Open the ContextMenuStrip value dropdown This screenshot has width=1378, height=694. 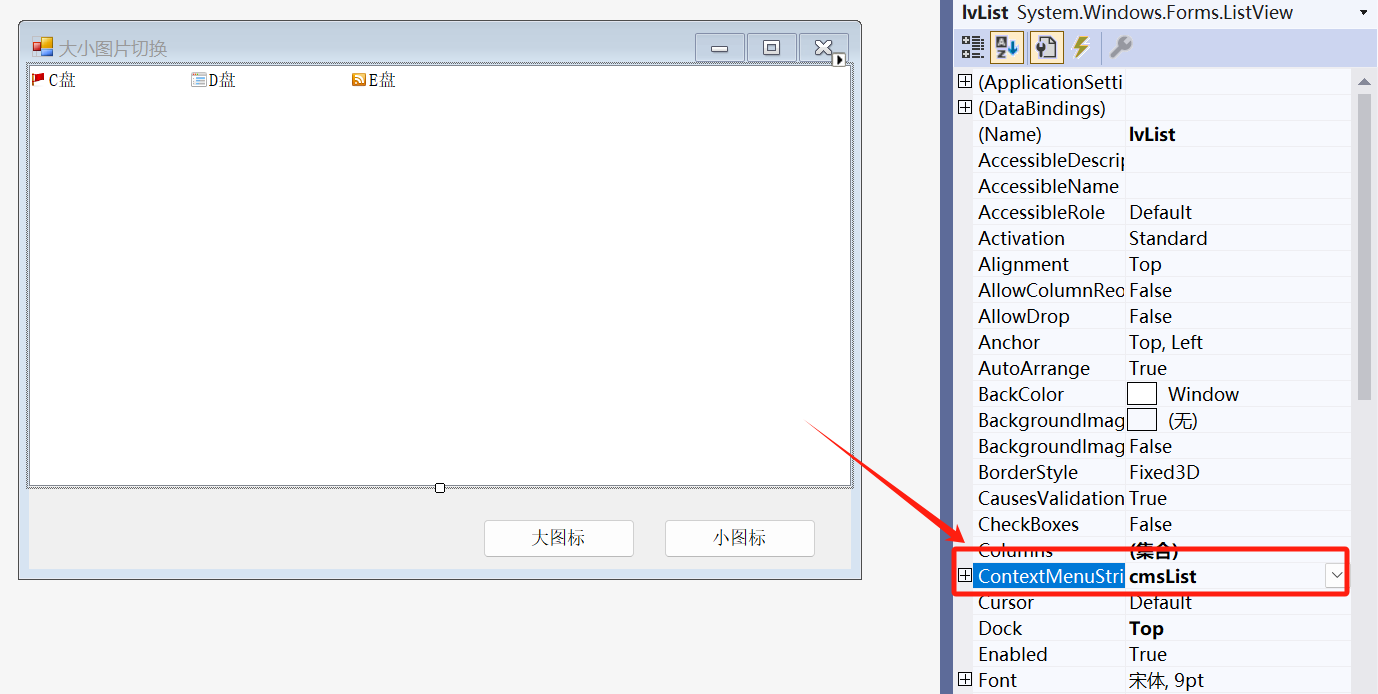coord(1335,576)
